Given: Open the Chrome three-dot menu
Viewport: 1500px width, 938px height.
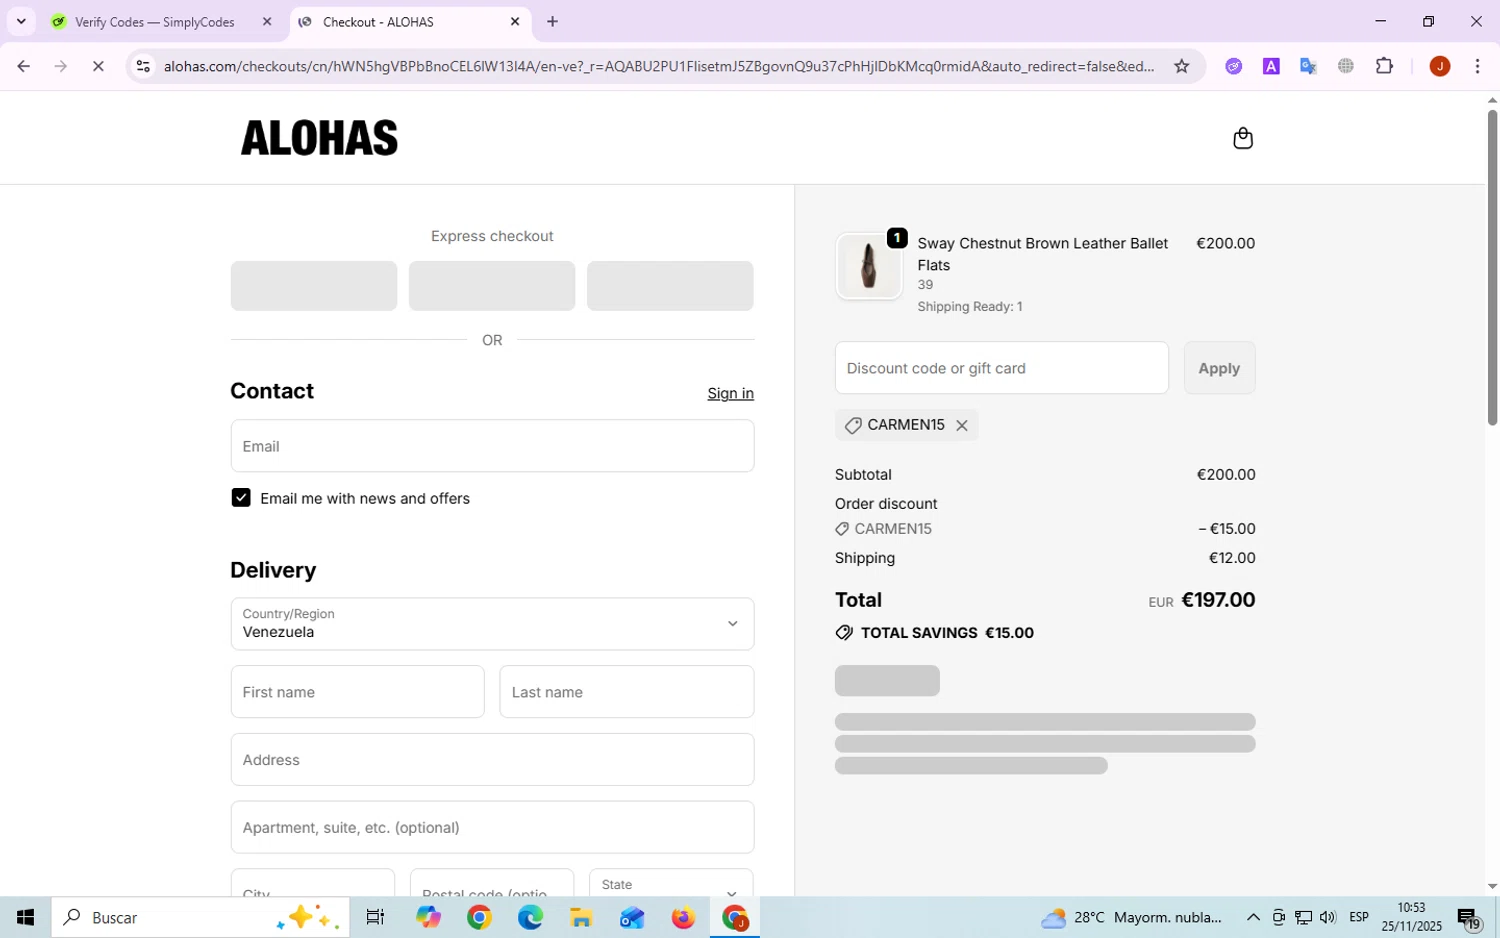Looking at the screenshot, I should point(1478,66).
